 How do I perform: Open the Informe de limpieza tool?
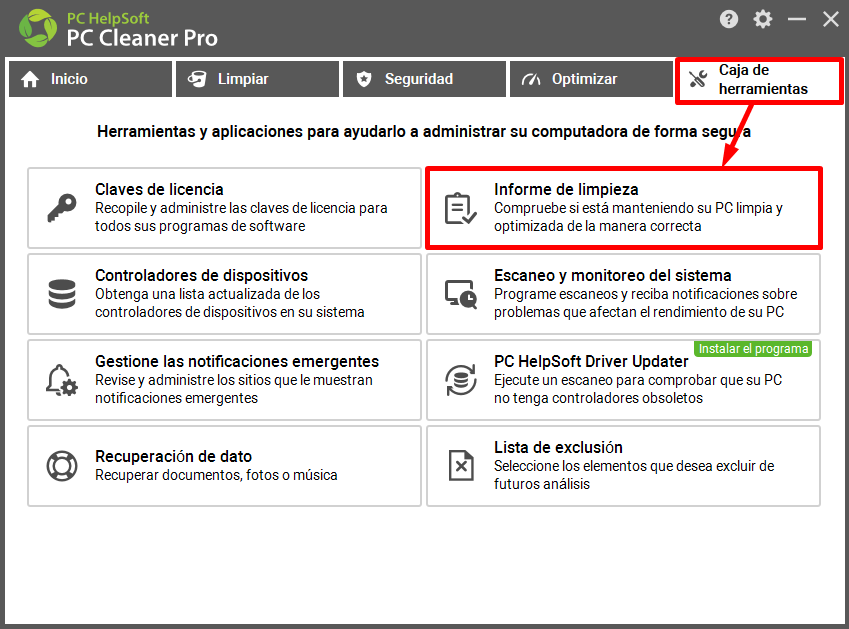(x=624, y=208)
